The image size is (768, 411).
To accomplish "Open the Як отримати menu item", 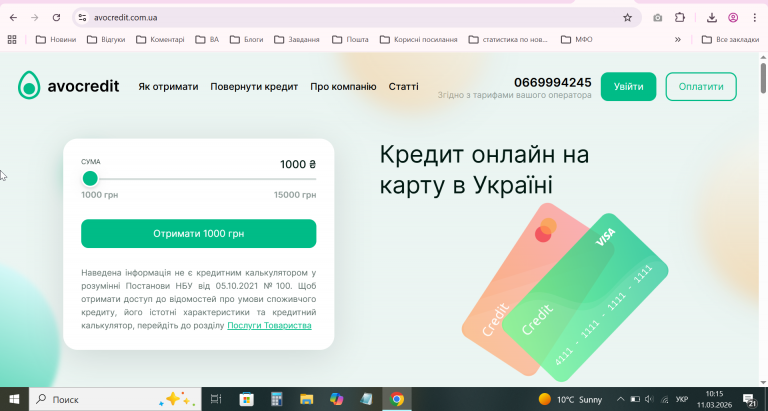I will (168, 87).
